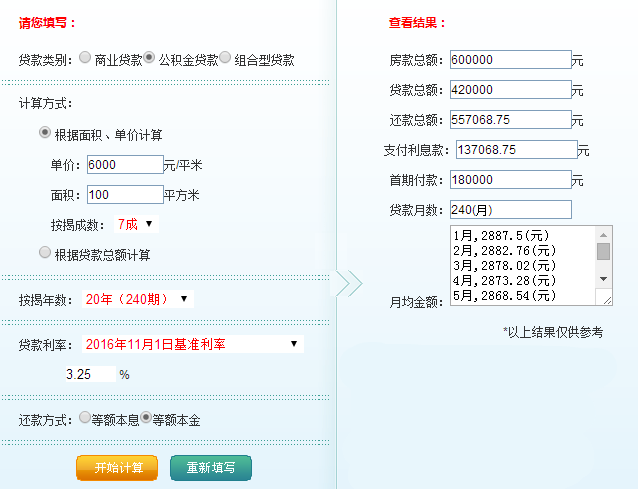
Task: Click the row 2月,2882.76(元)
Action: coord(505,251)
